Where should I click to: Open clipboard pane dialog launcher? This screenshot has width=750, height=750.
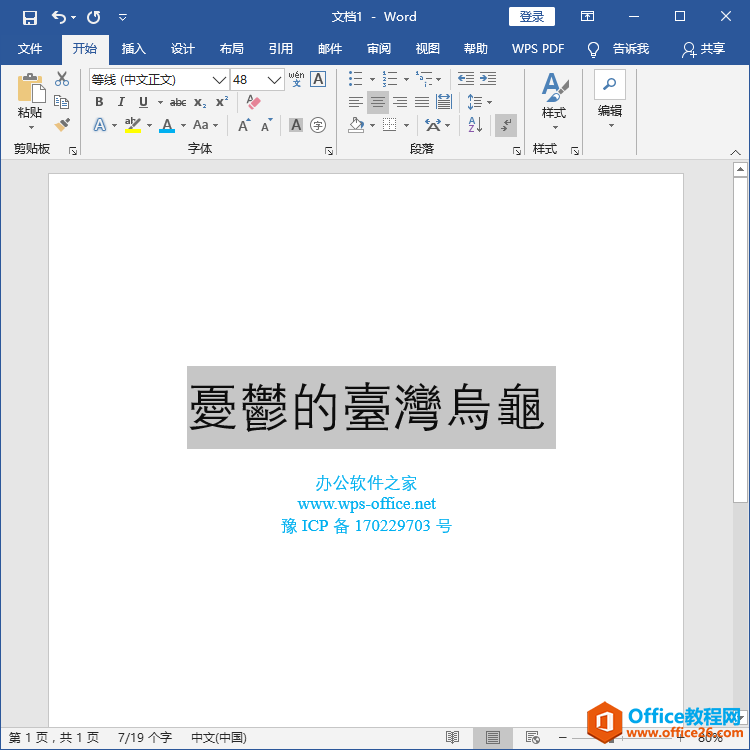pos(73,151)
